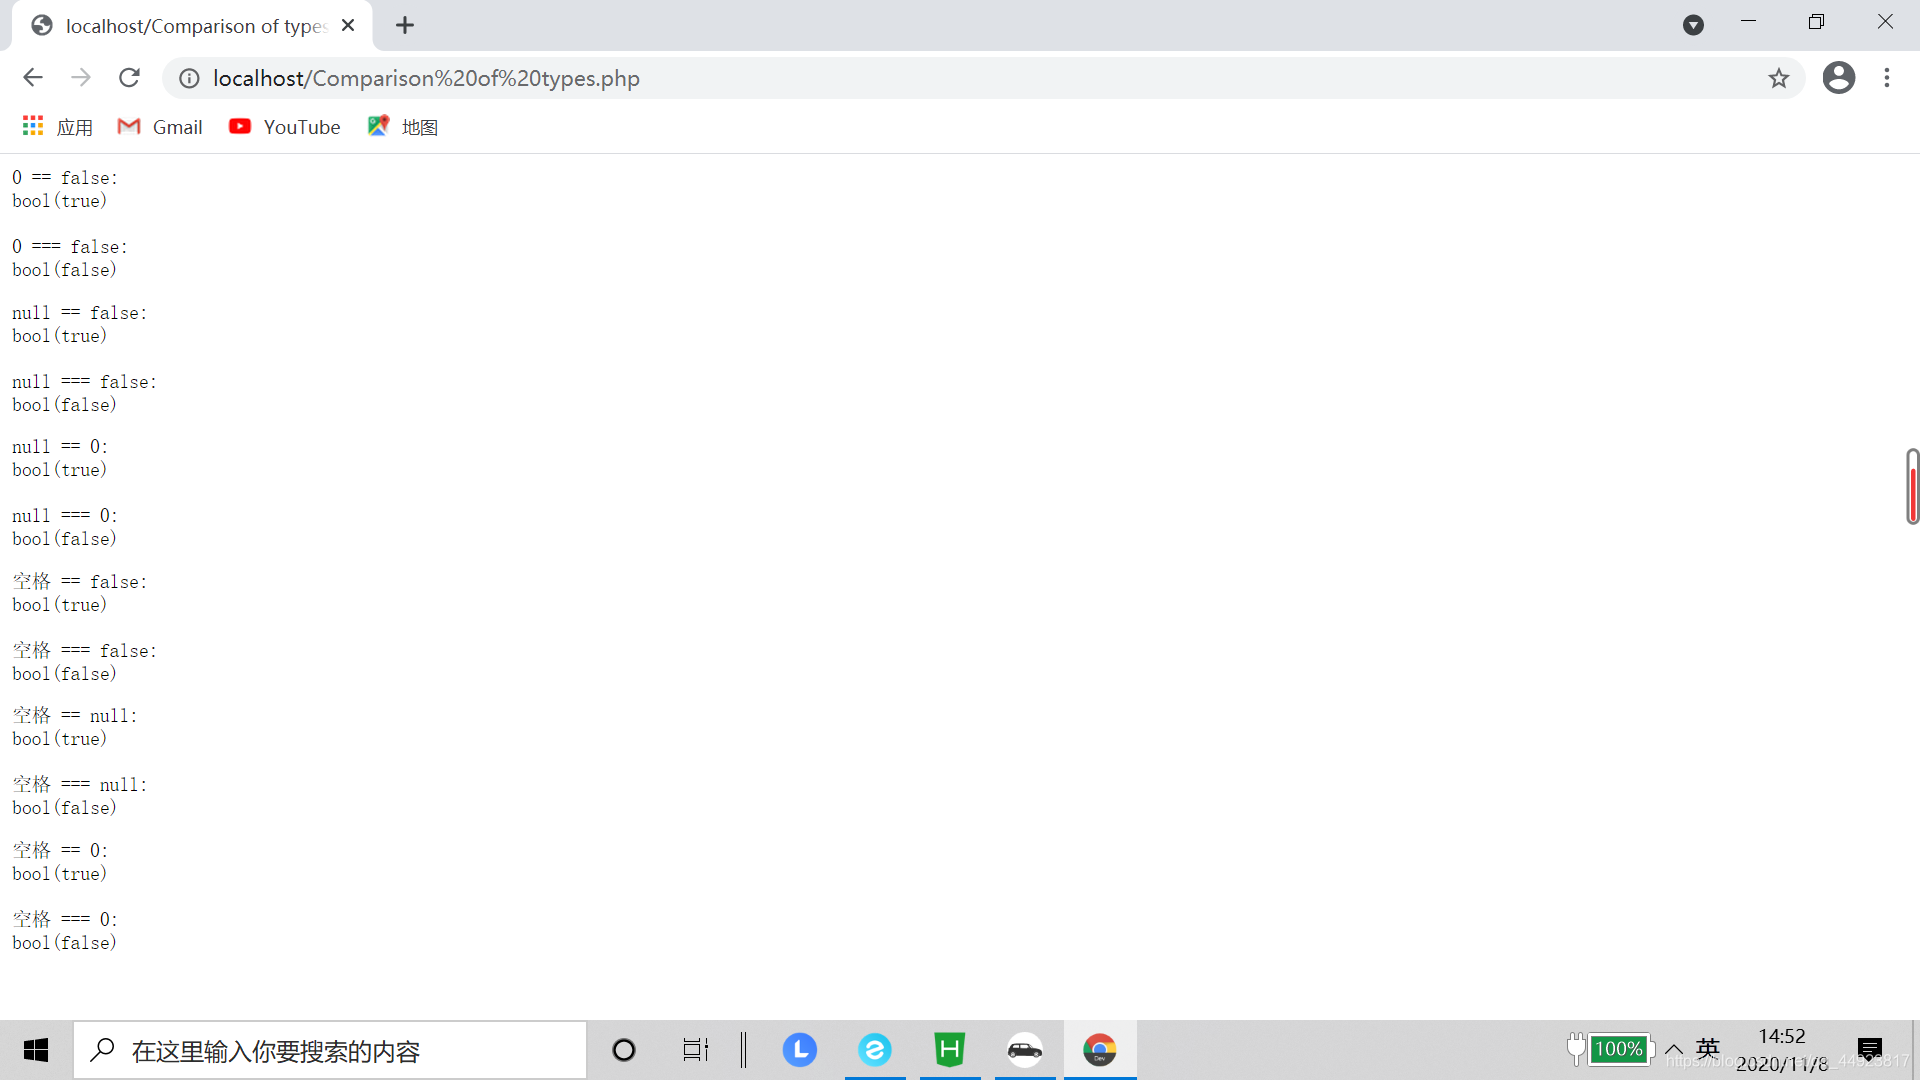Open the Apps bookmark shortcut
Screen dimensions: 1920x1080
pyautogui.click(x=57, y=127)
